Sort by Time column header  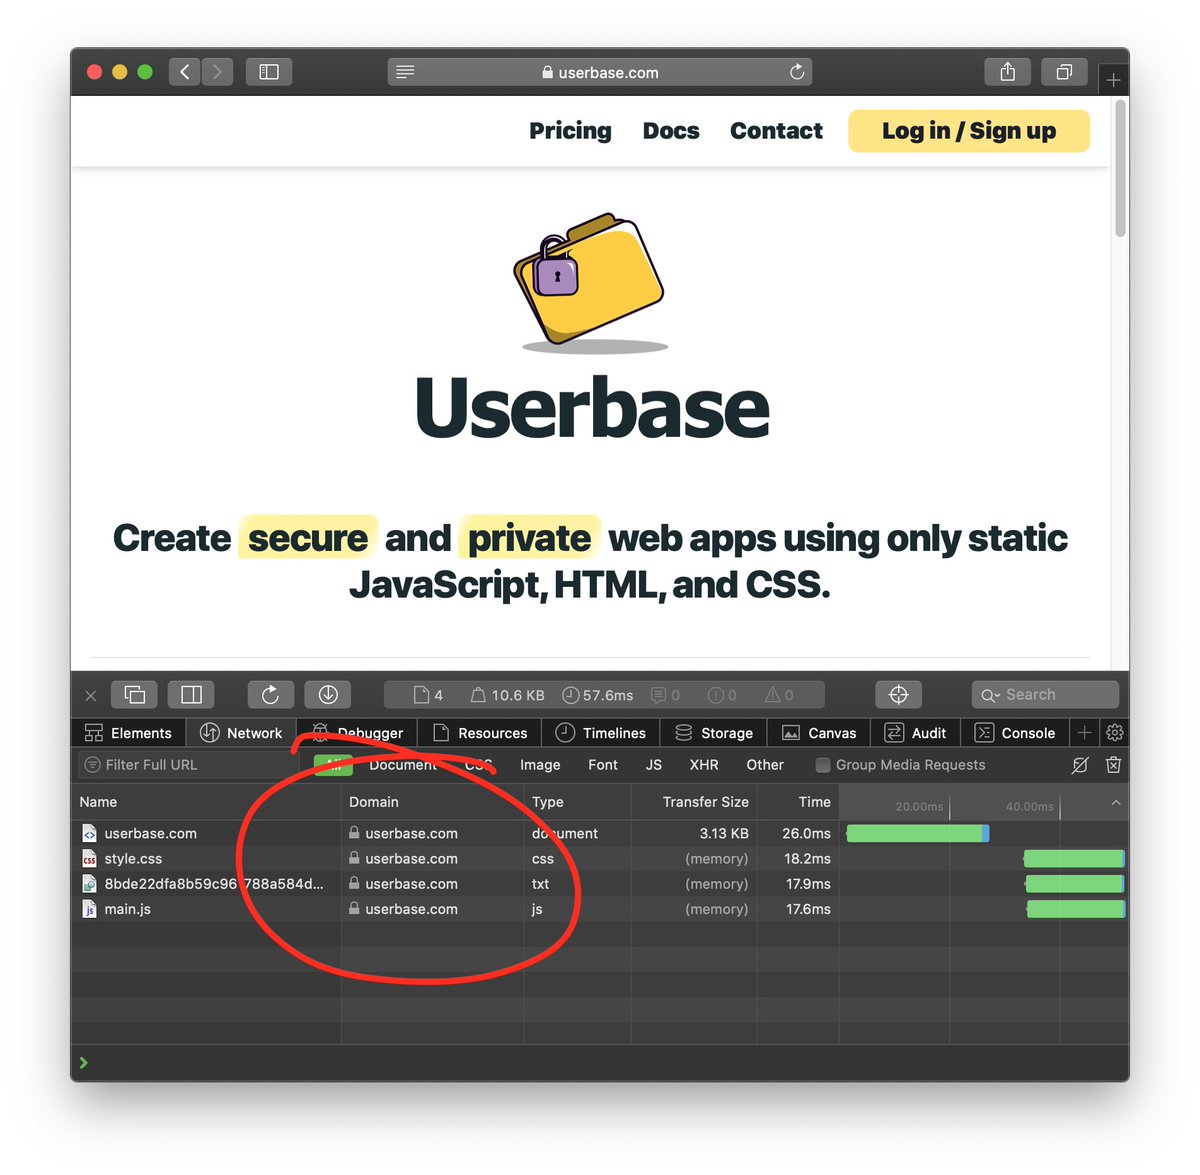point(797,802)
